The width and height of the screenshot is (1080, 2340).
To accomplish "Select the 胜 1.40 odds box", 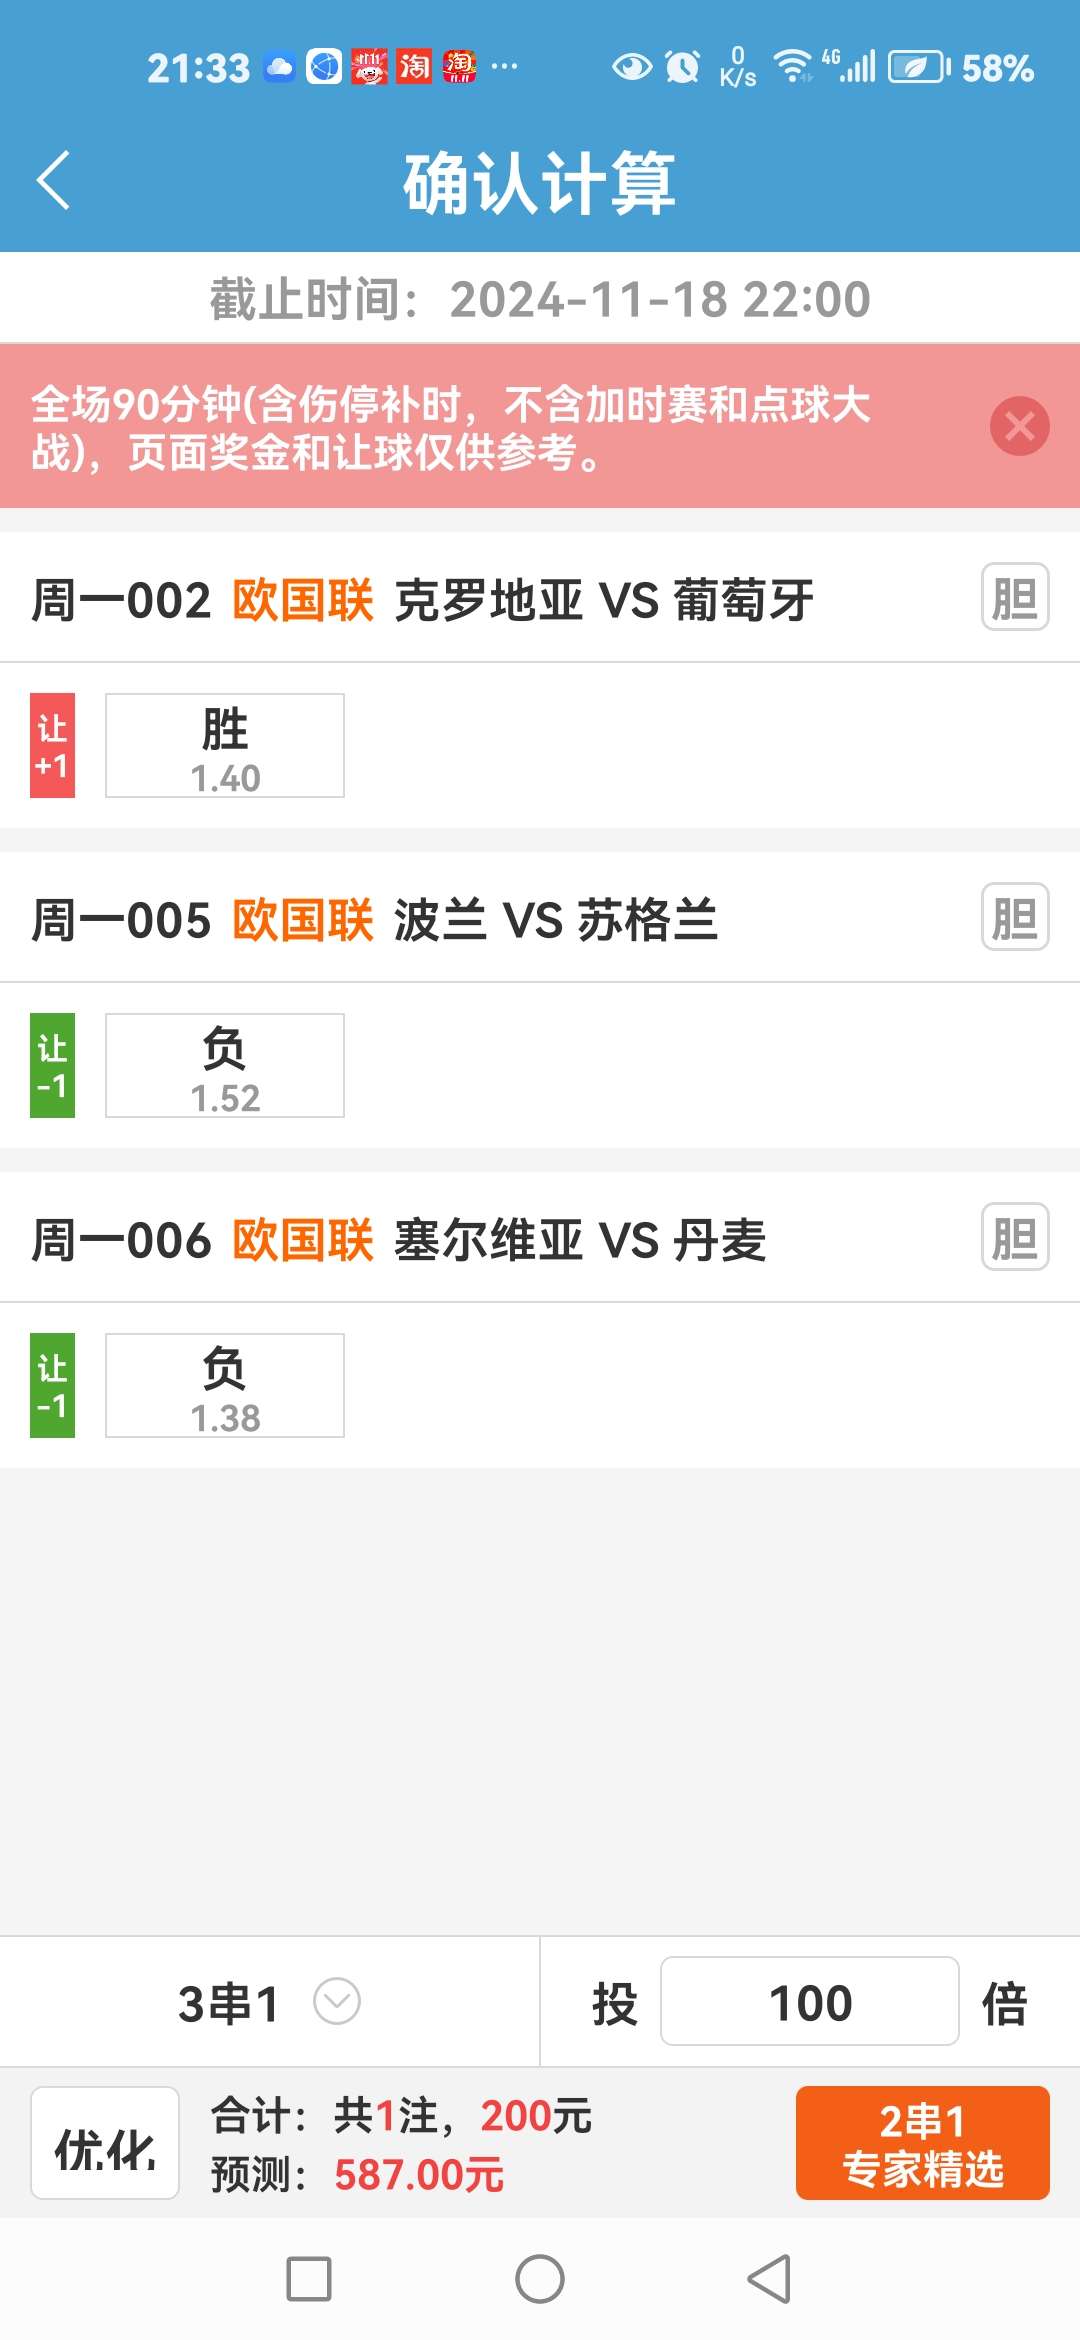I will [x=225, y=746].
